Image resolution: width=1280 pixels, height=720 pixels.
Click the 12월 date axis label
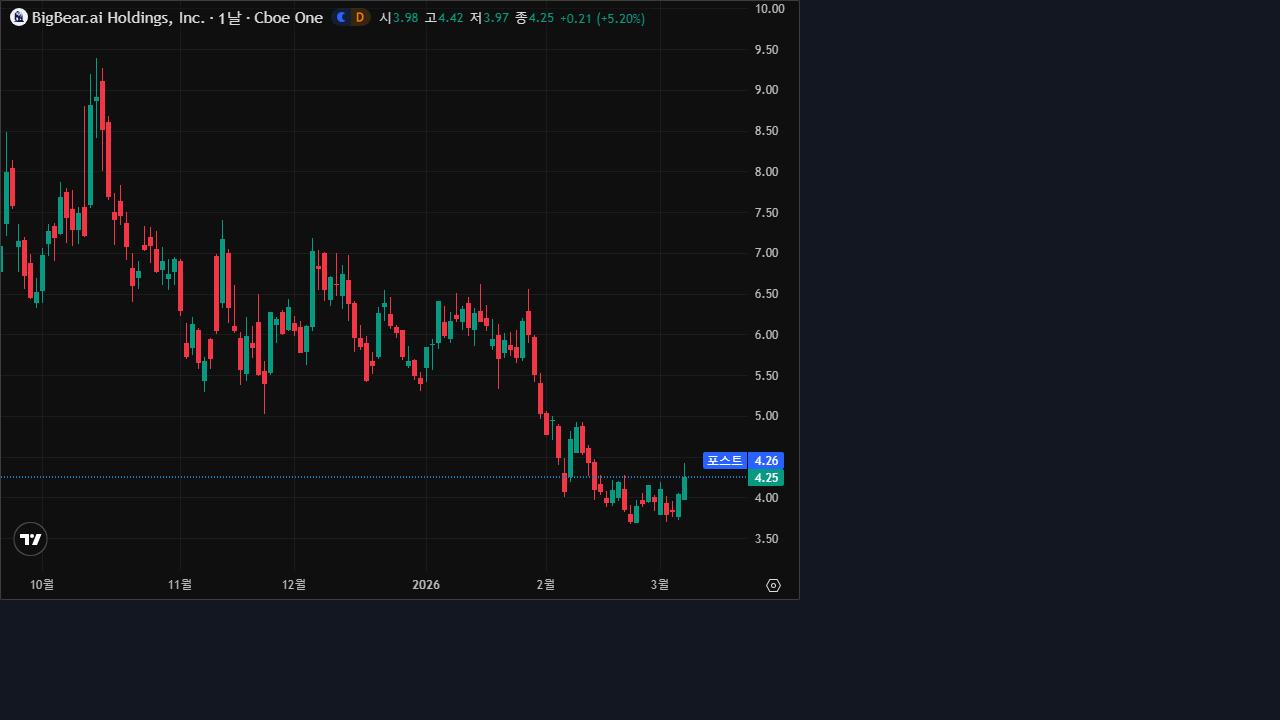294,585
